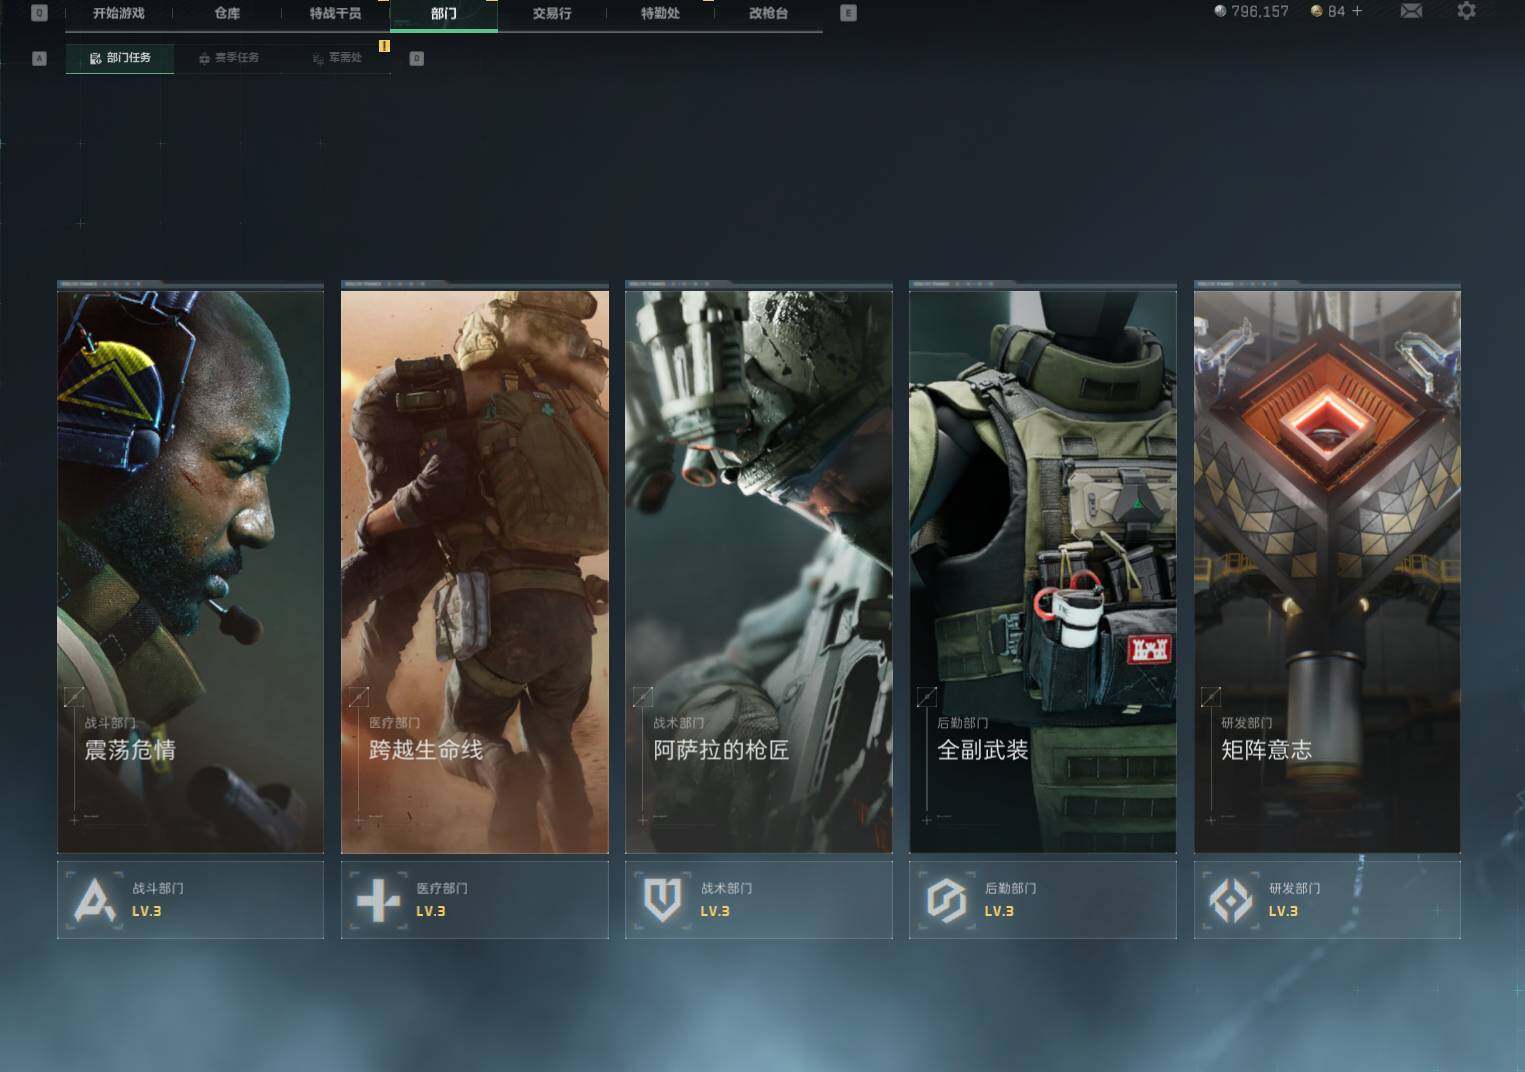Switch to the 赛季任务 sub-tab
This screenshot has width=1525, height=1072.
tap(229, 58)
